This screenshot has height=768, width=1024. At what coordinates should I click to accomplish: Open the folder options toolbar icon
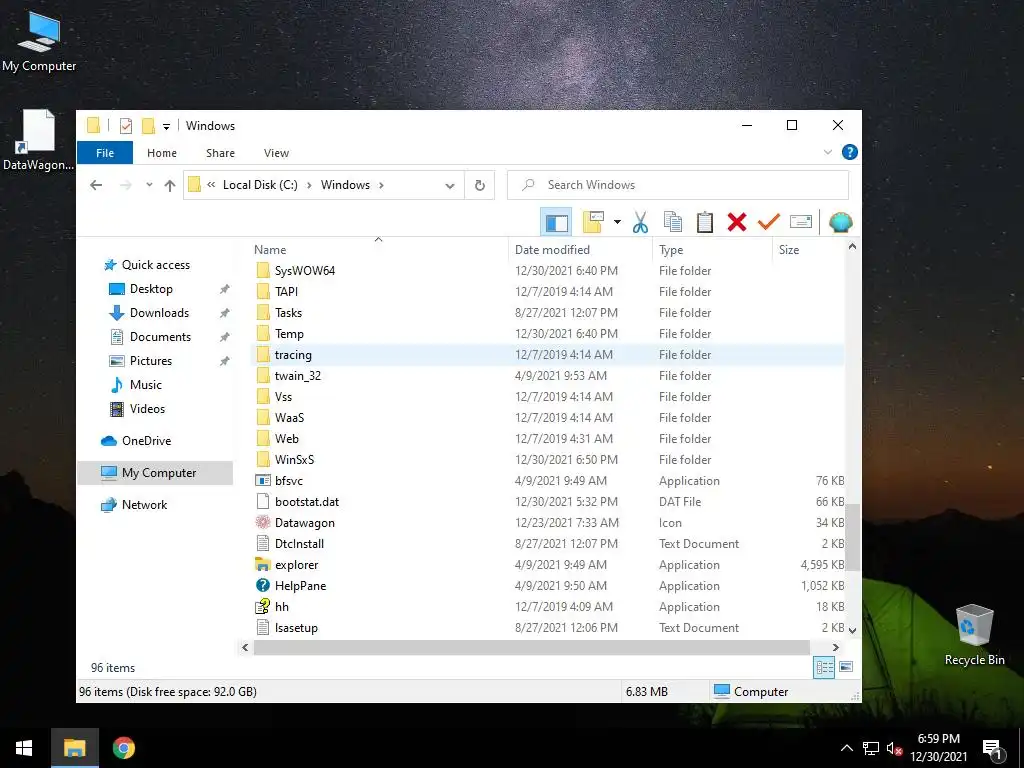[592, 223]
